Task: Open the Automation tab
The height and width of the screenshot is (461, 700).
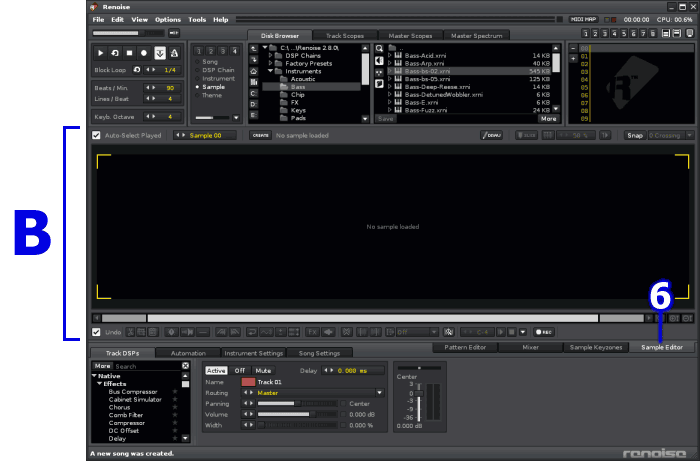Action: coord(188,353)
